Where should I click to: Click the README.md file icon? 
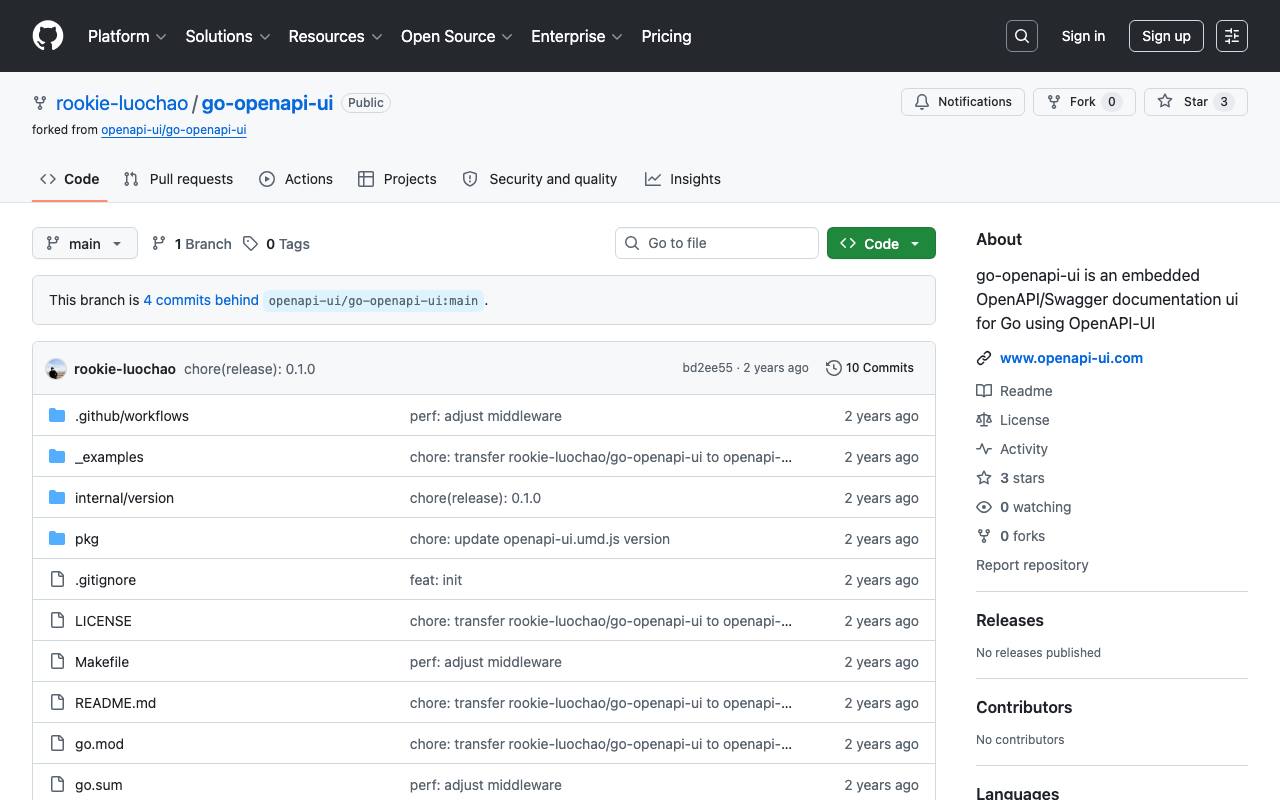[x=57, y=703]
